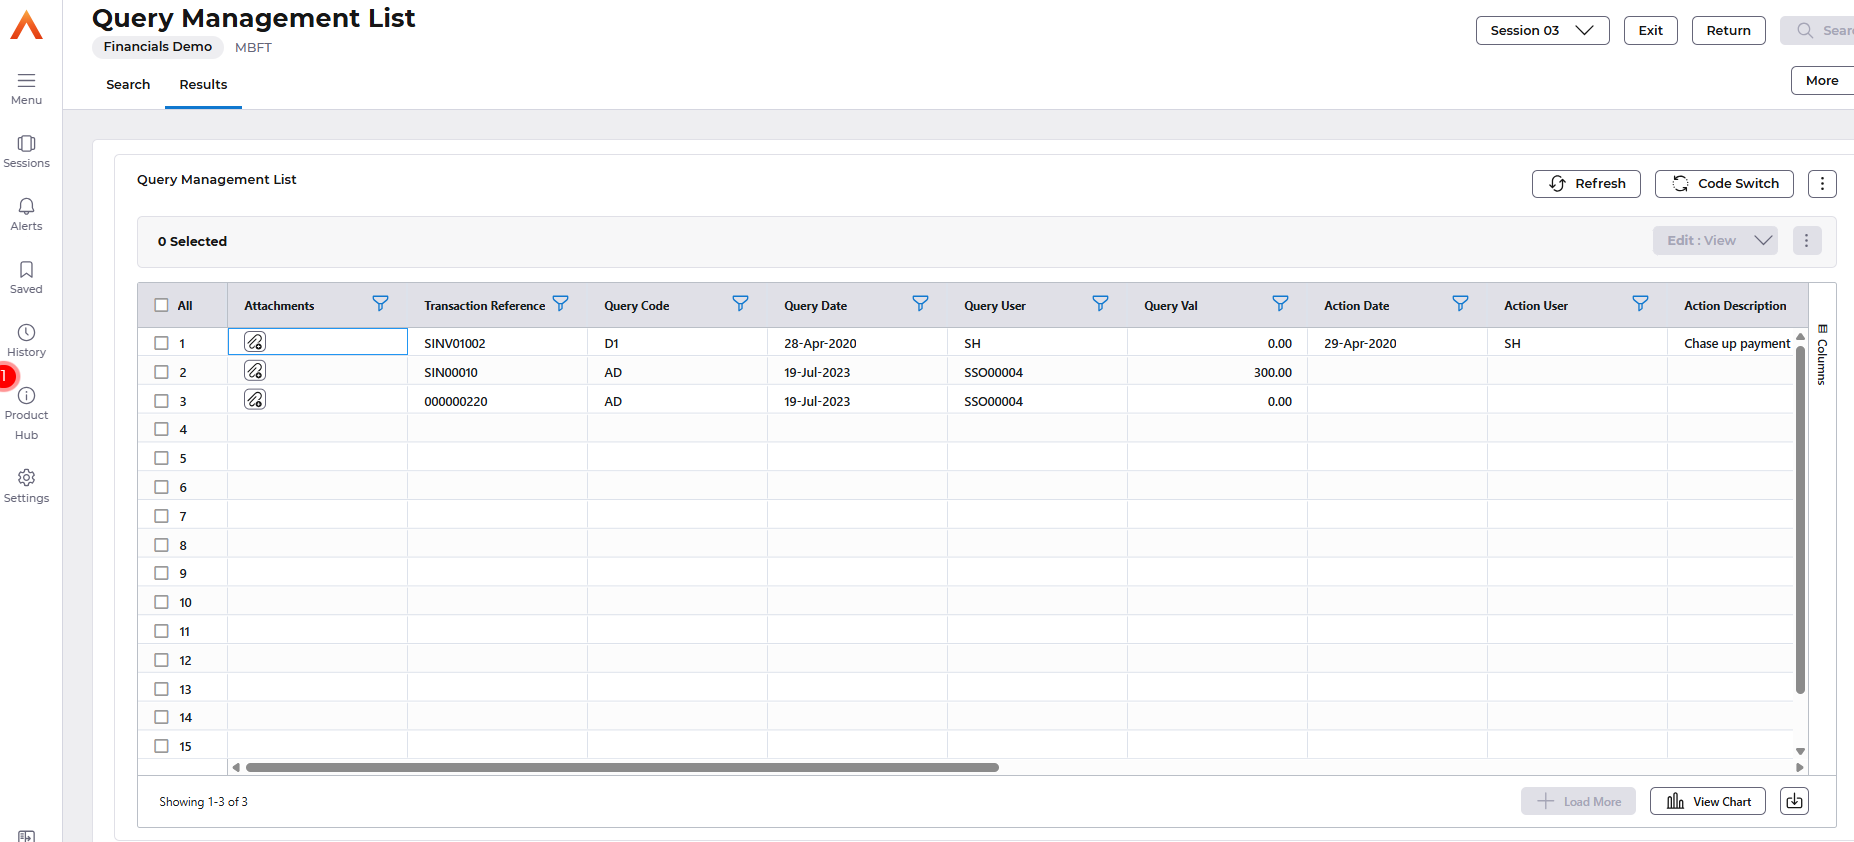
Task: Click the 28-Apr-2020 query date cell
Action: [857, 343]
